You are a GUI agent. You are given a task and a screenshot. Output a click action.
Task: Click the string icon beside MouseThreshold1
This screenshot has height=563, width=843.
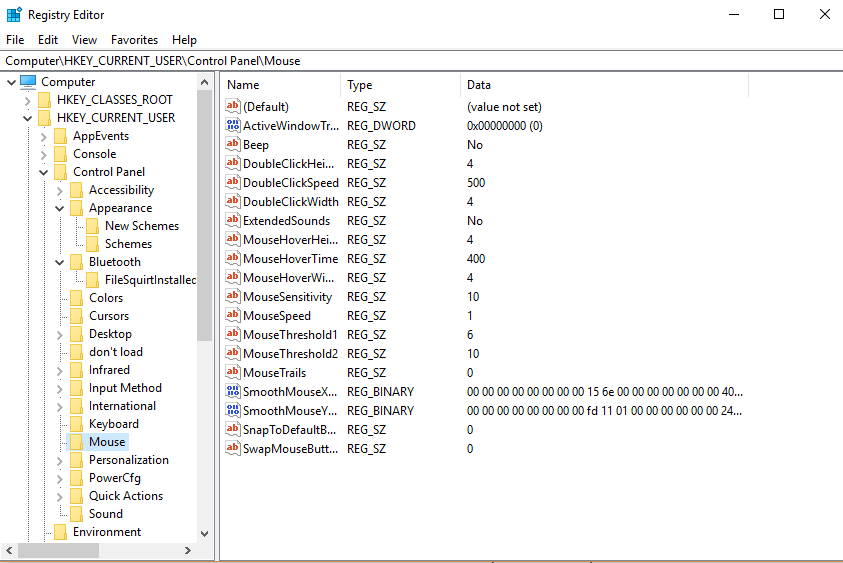point(233,334)
